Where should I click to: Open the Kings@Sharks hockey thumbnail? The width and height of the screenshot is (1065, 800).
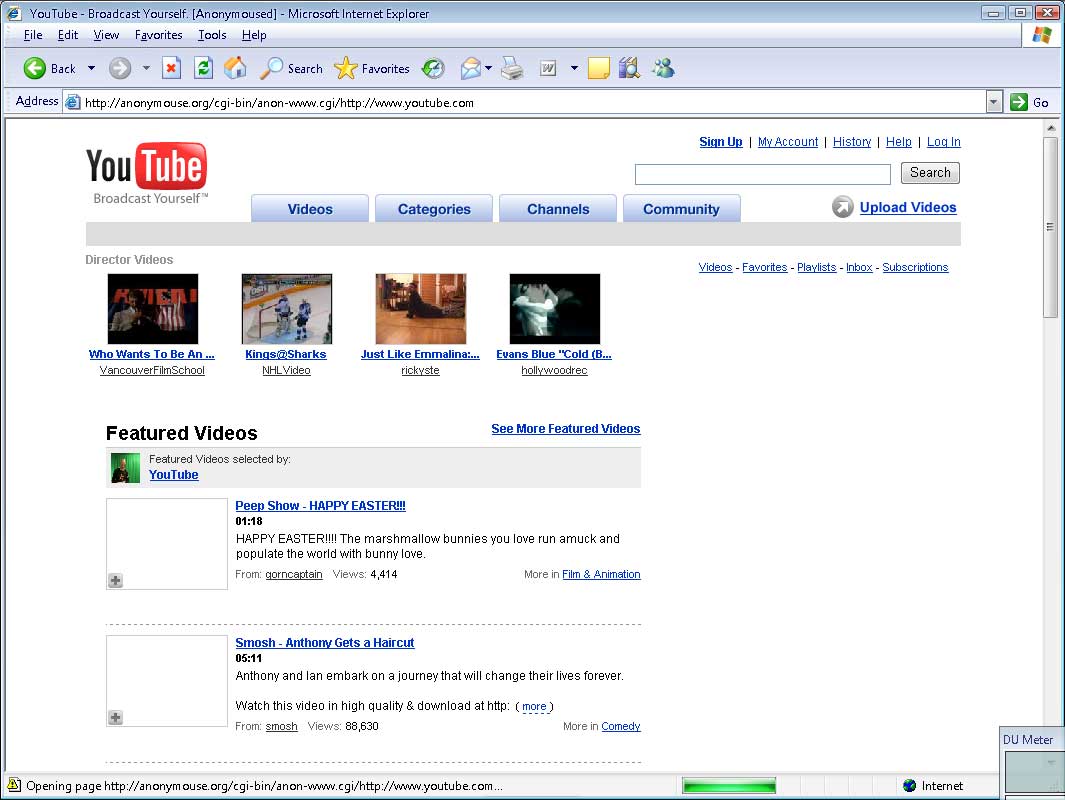[287, 309]
